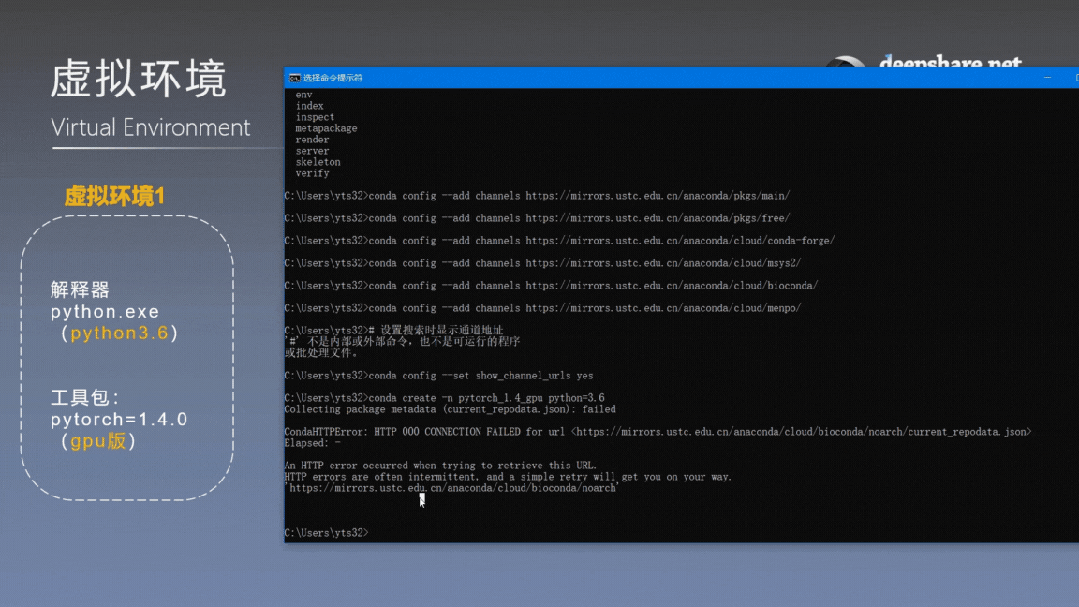Click the '(python3.6)' text on the slide
Screen dimensions: 1079x607
pos(119,333)
